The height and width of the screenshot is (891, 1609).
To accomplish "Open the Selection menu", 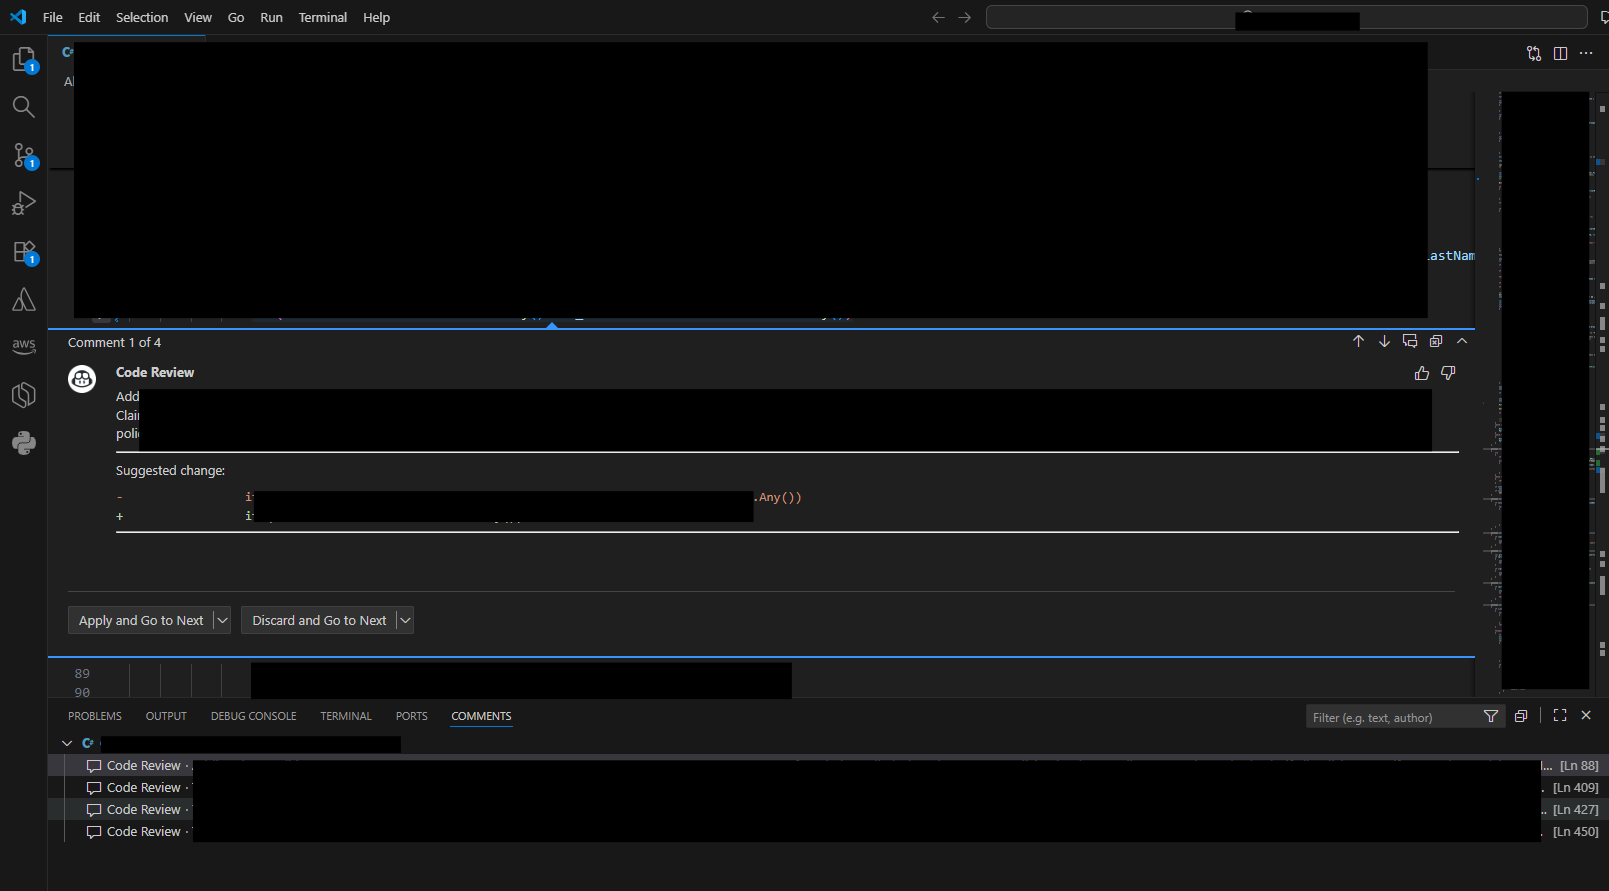I will click(142, 17).
